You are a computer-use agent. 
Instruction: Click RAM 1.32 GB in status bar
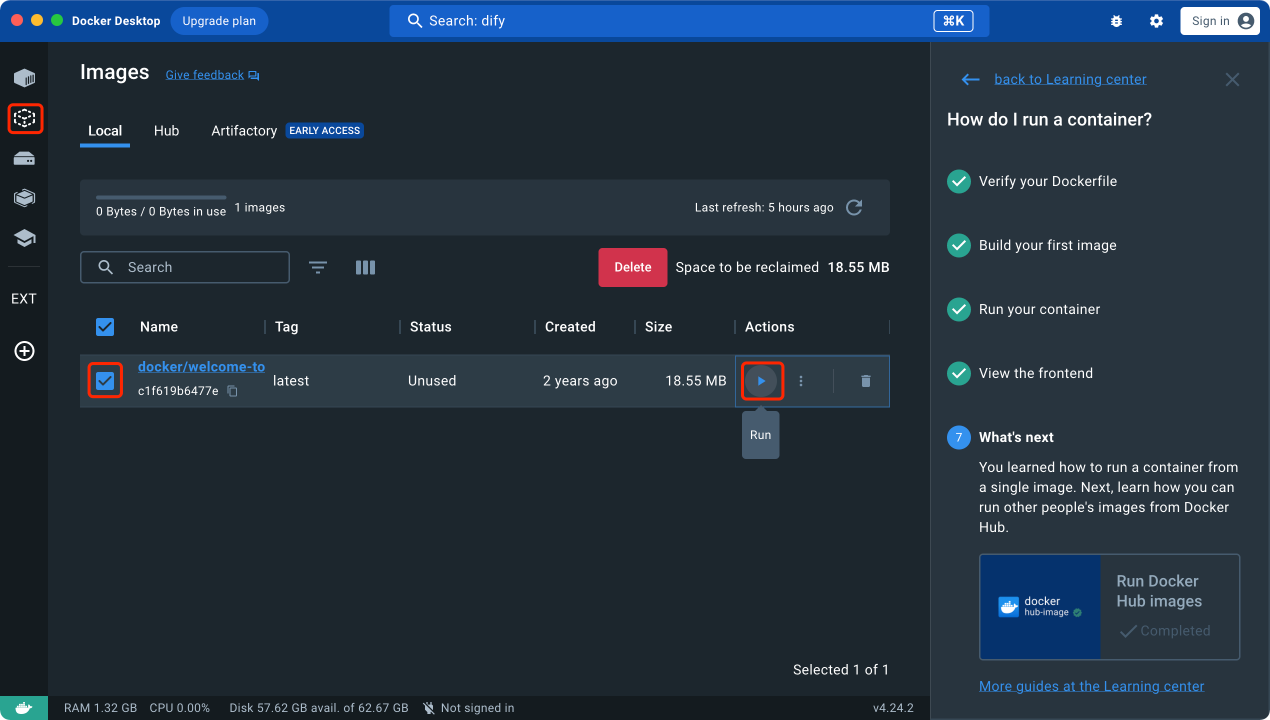[100, 708]
